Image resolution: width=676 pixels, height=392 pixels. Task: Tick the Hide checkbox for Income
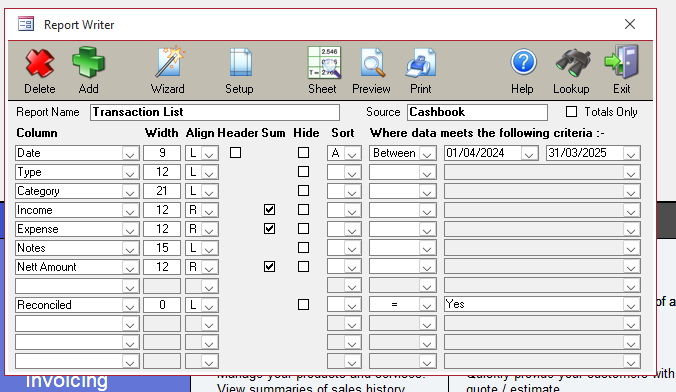click(x=304, y=210)
